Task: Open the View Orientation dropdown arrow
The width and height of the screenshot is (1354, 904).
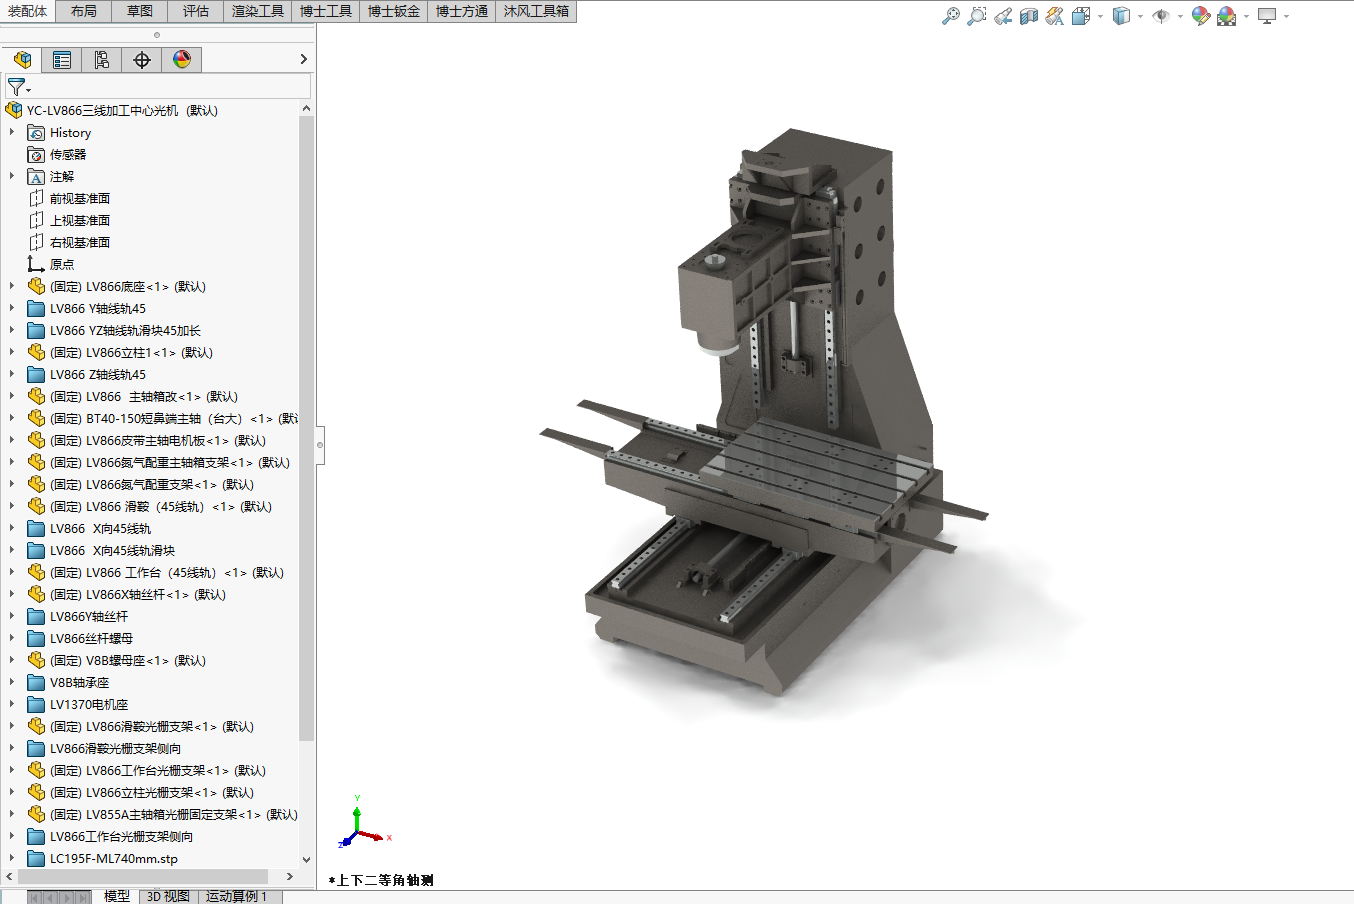Action: (1100, 16)
